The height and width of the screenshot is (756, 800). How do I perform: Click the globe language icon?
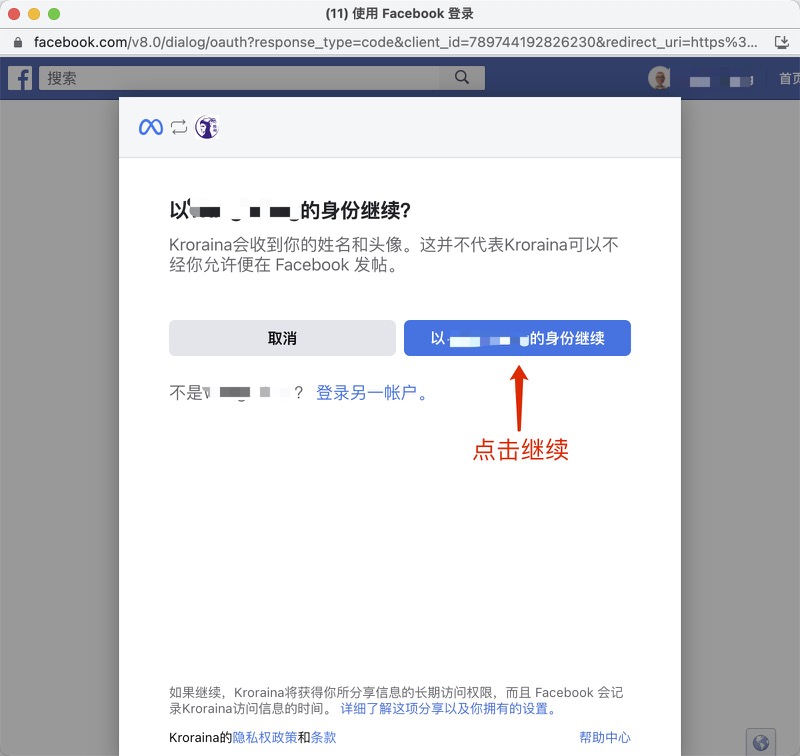761,742
